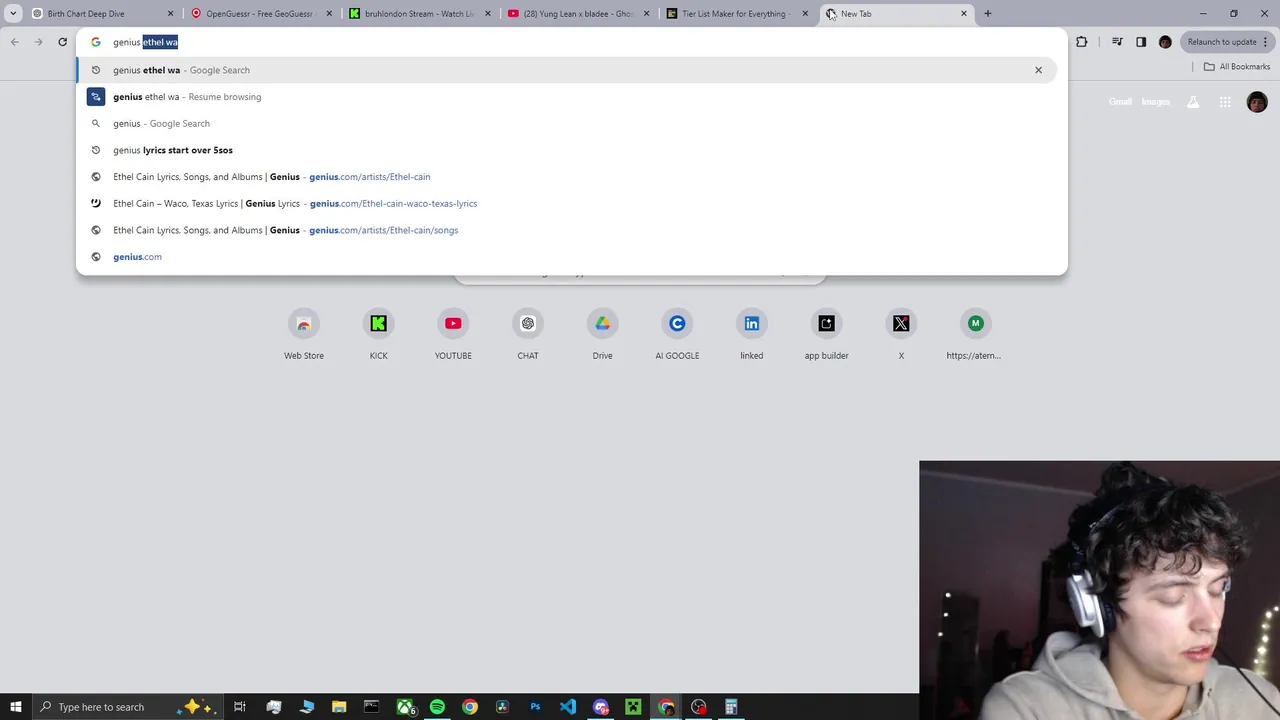
Task: Close the Birth Chart Deep Dive tab
Action: click(x=170, y=14)
